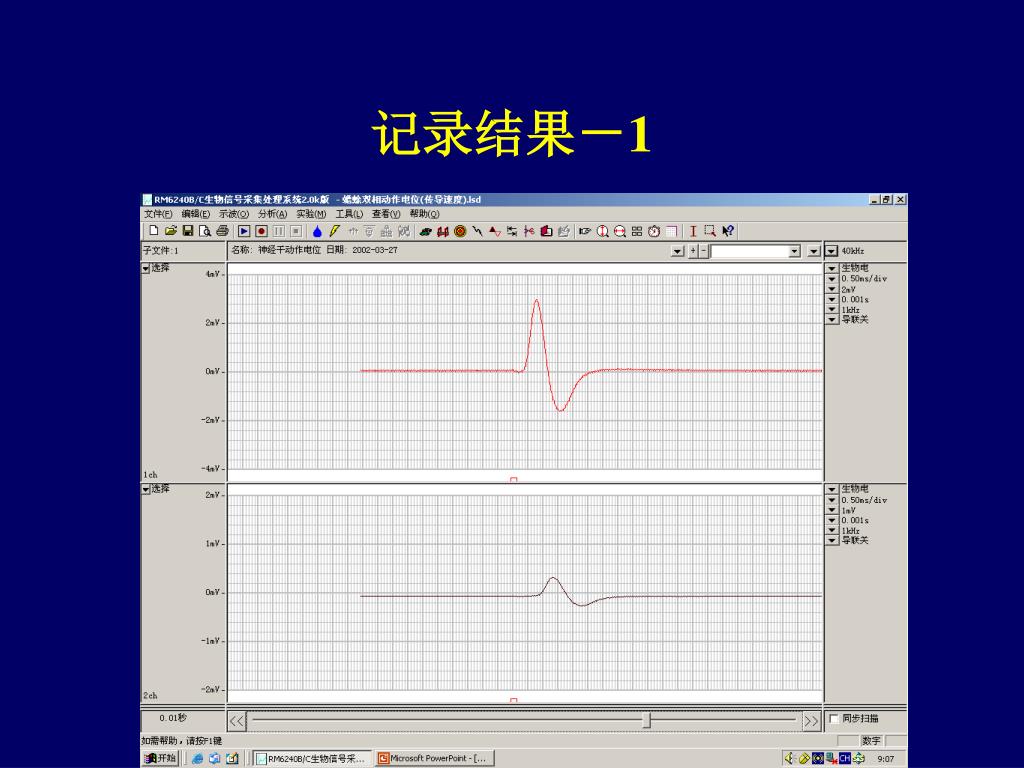
Task: Click the horizontal zoom magnifier icon
Action: [620, 231]
